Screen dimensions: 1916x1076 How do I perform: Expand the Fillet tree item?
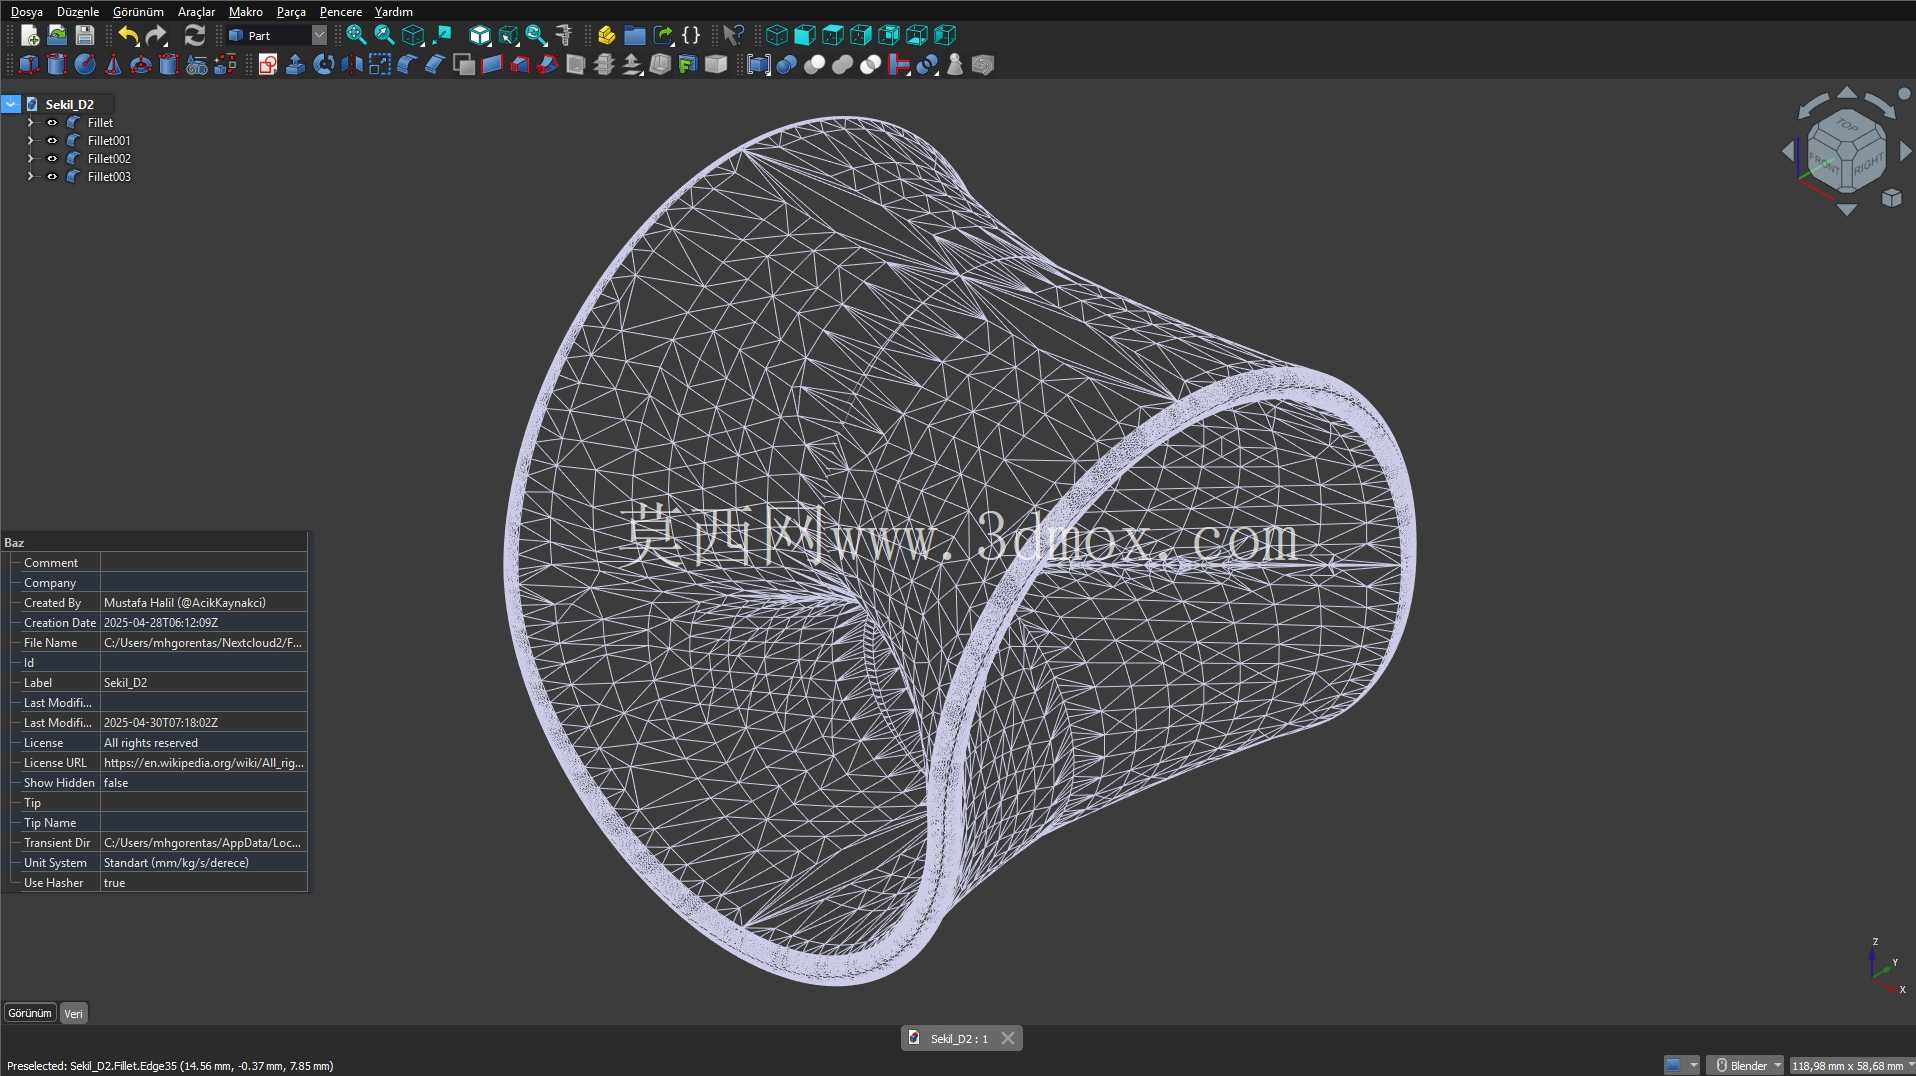click(x=31, y=123)
